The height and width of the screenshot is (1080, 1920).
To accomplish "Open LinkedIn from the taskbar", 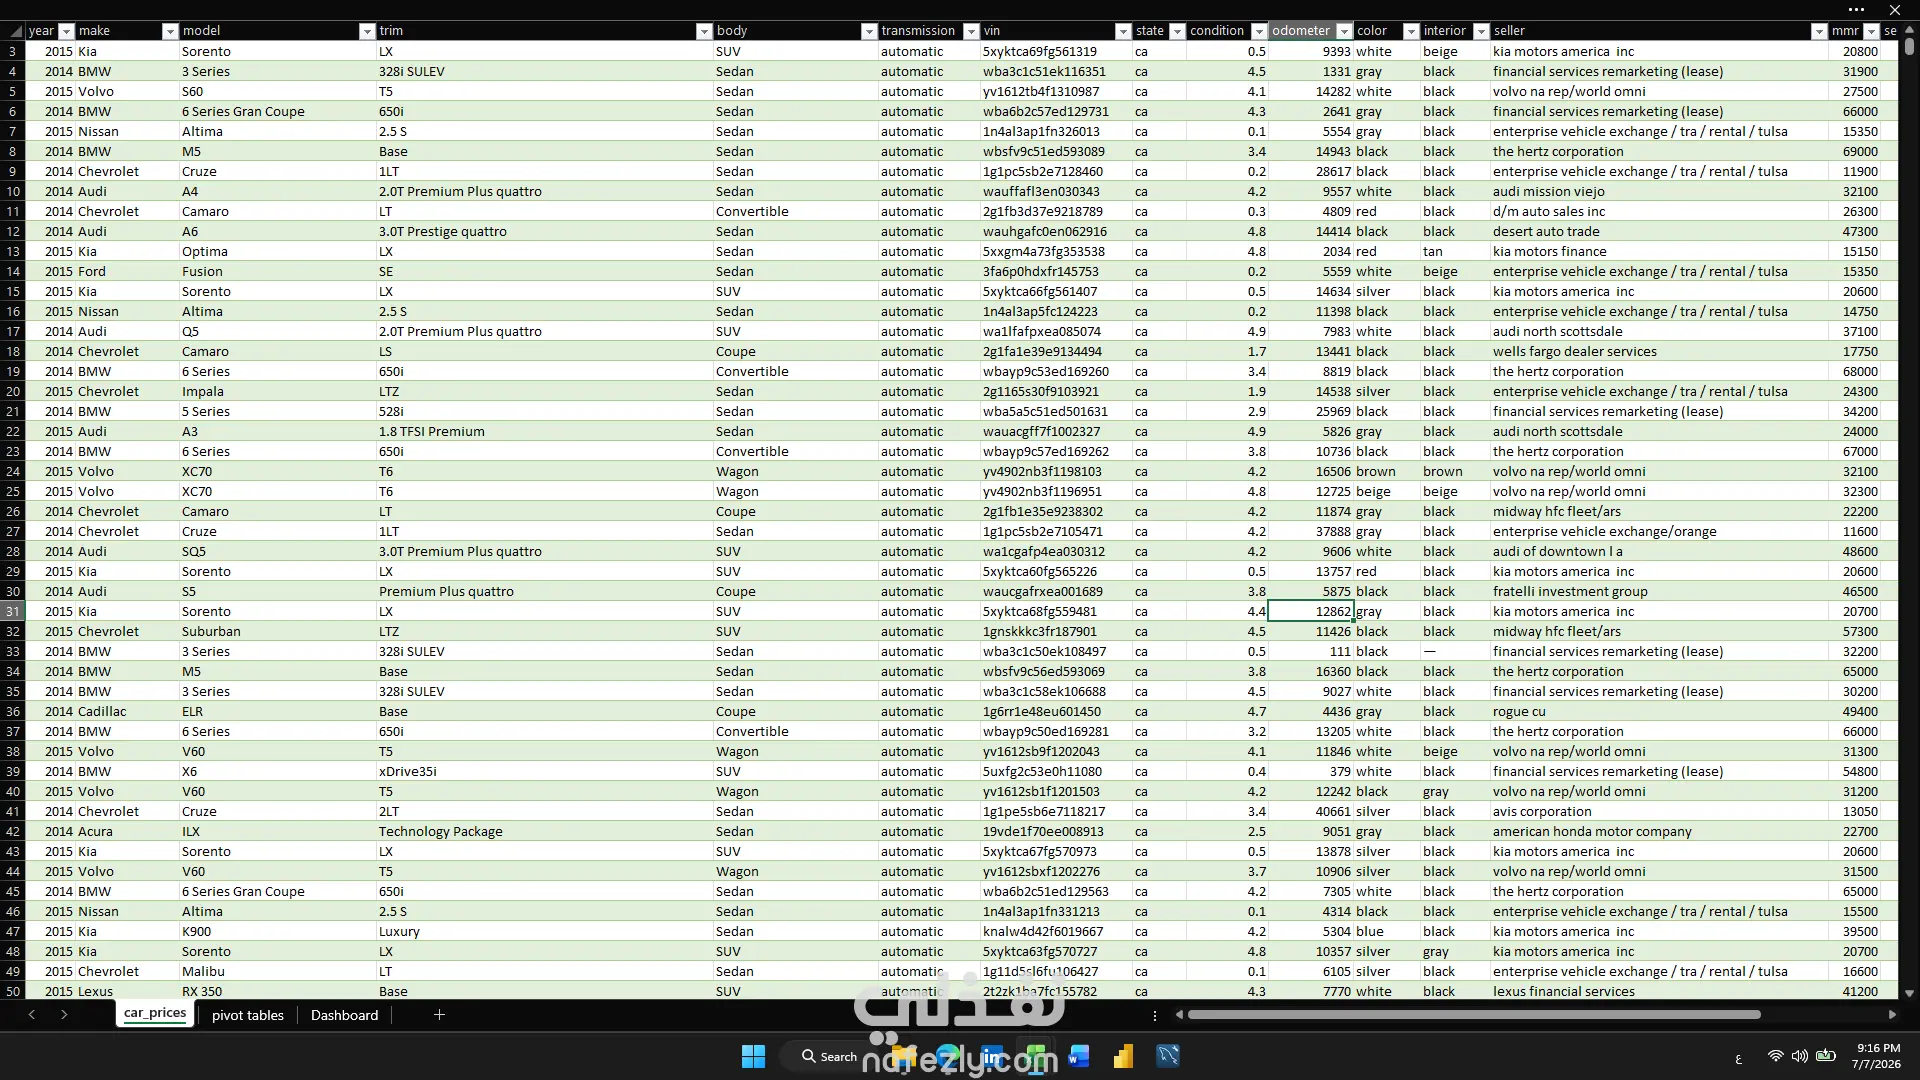I will [x=992, y=1056].
